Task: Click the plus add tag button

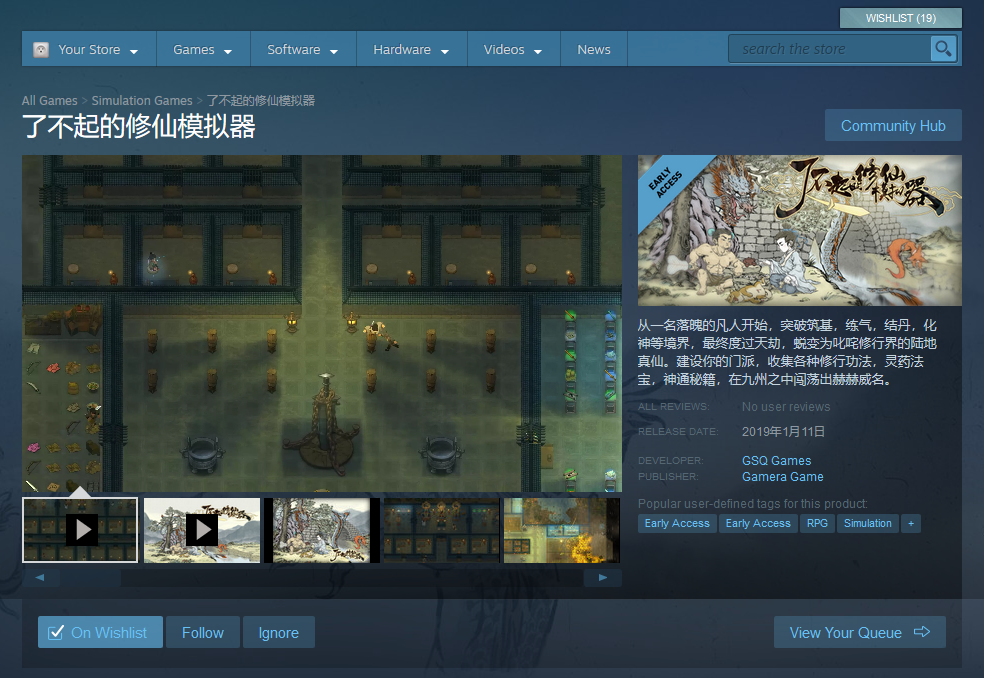Action: (x=911, y=523)
